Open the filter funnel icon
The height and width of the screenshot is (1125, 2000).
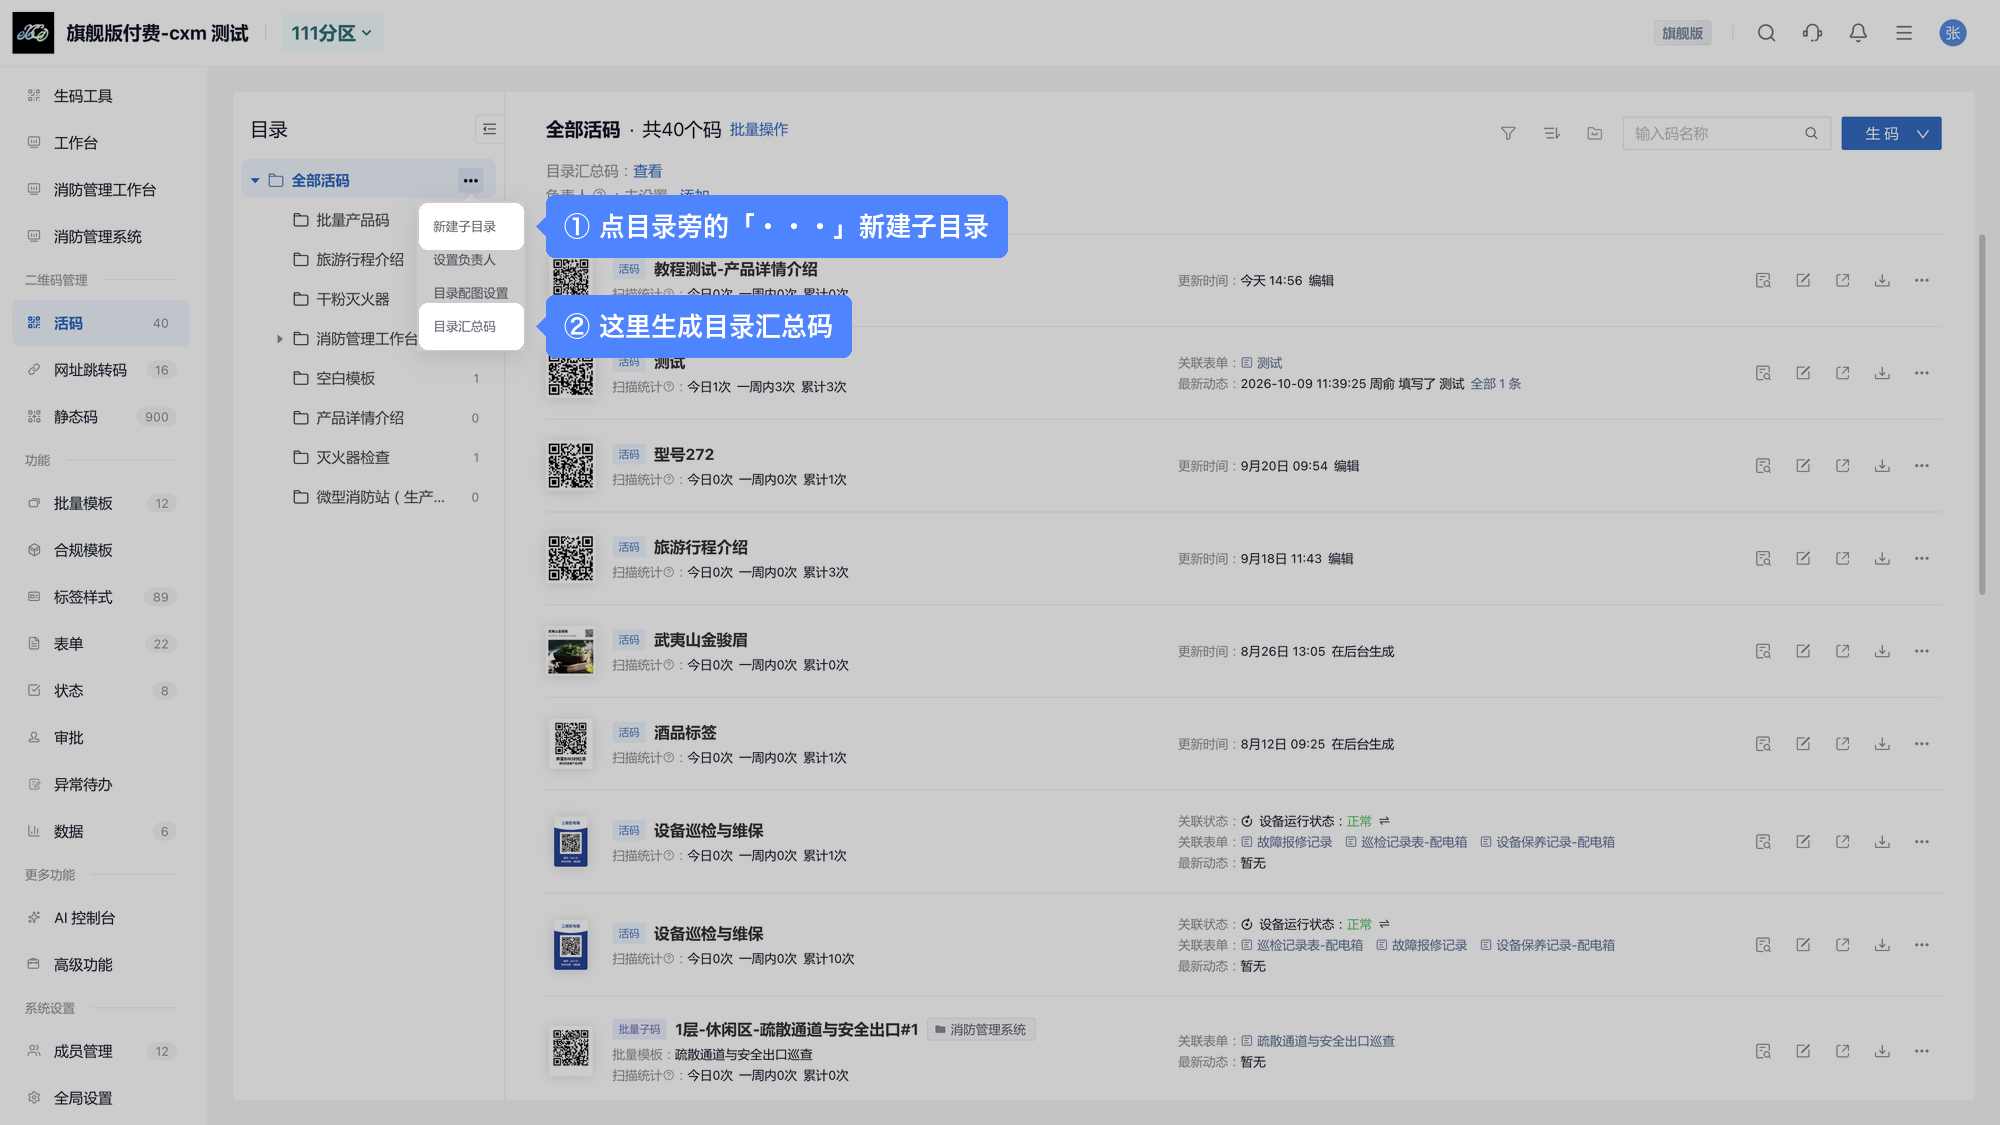tap(1508, 133)
